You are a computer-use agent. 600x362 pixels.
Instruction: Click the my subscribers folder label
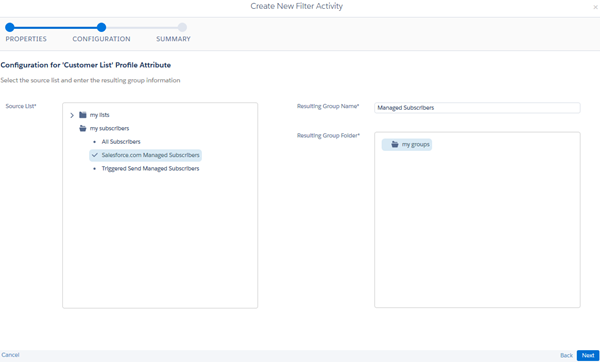coord(109,128)
